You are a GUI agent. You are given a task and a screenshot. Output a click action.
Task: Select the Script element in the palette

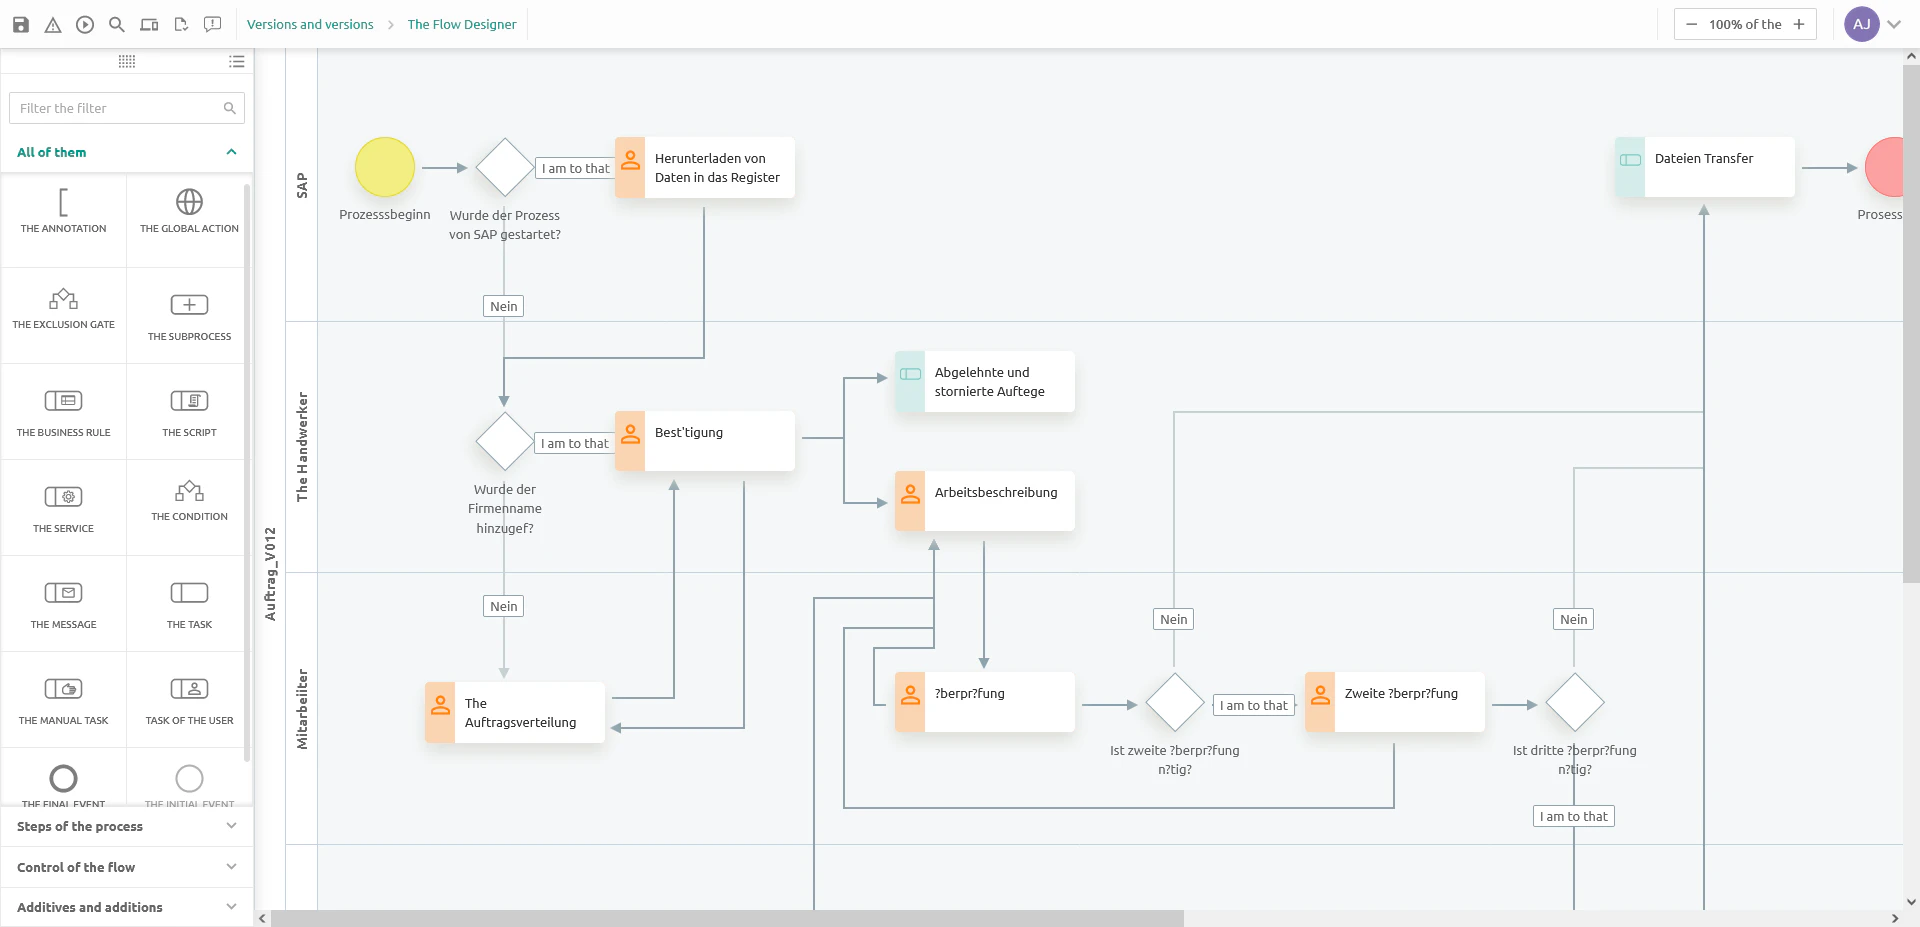point(189,411)
